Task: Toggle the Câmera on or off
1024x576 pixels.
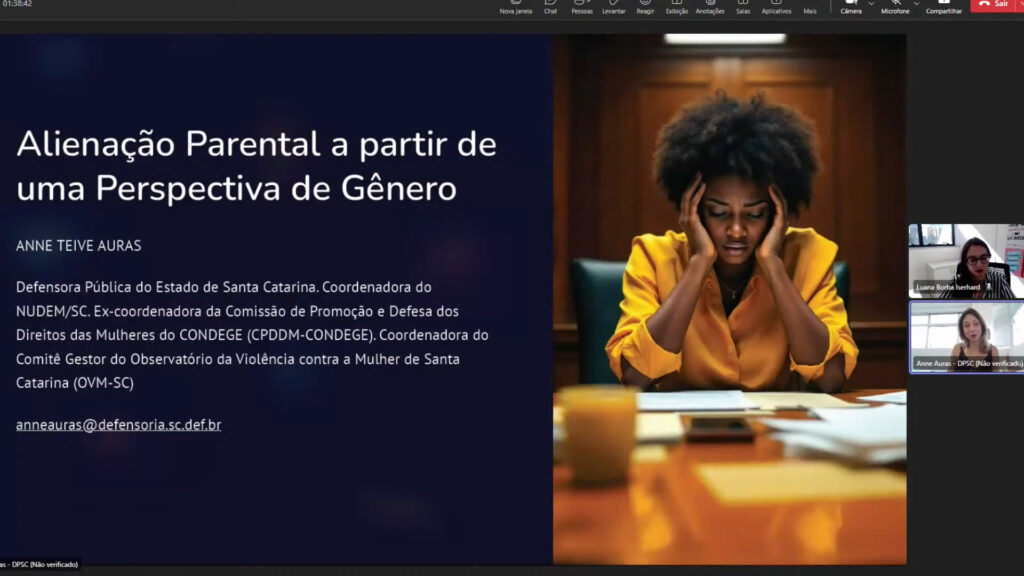Action: [x=851, y=6]
